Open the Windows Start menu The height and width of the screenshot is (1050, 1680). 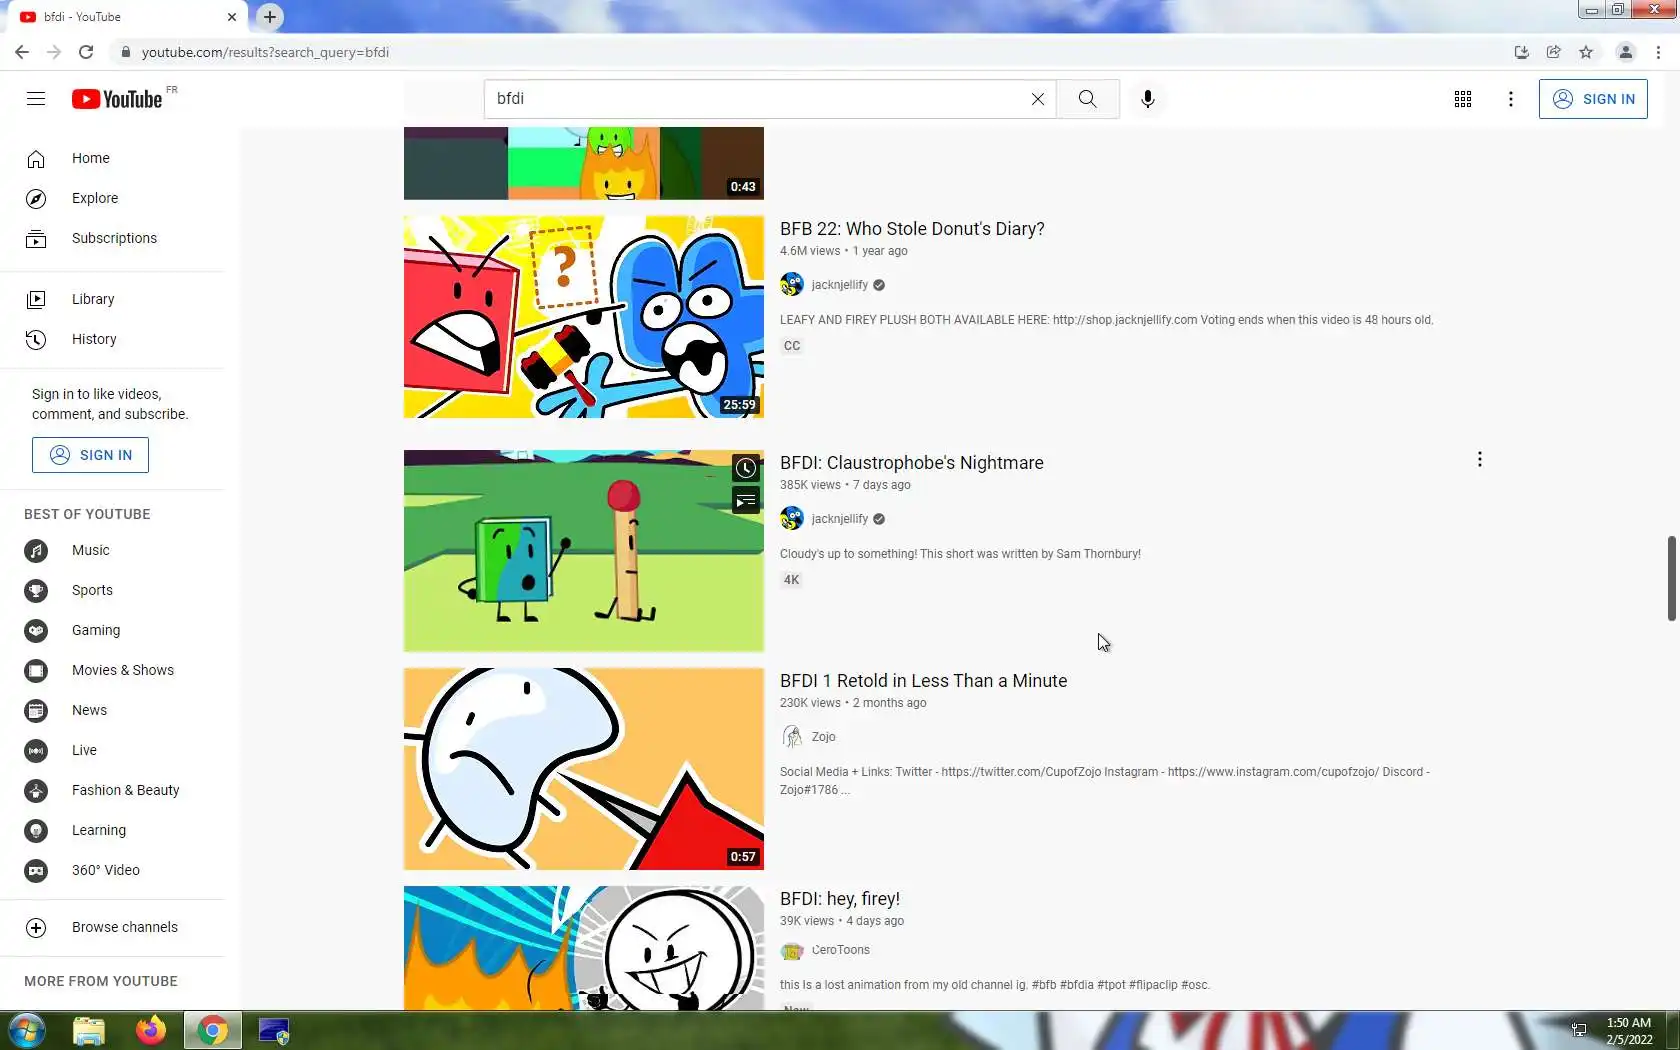pos(27,1030)
